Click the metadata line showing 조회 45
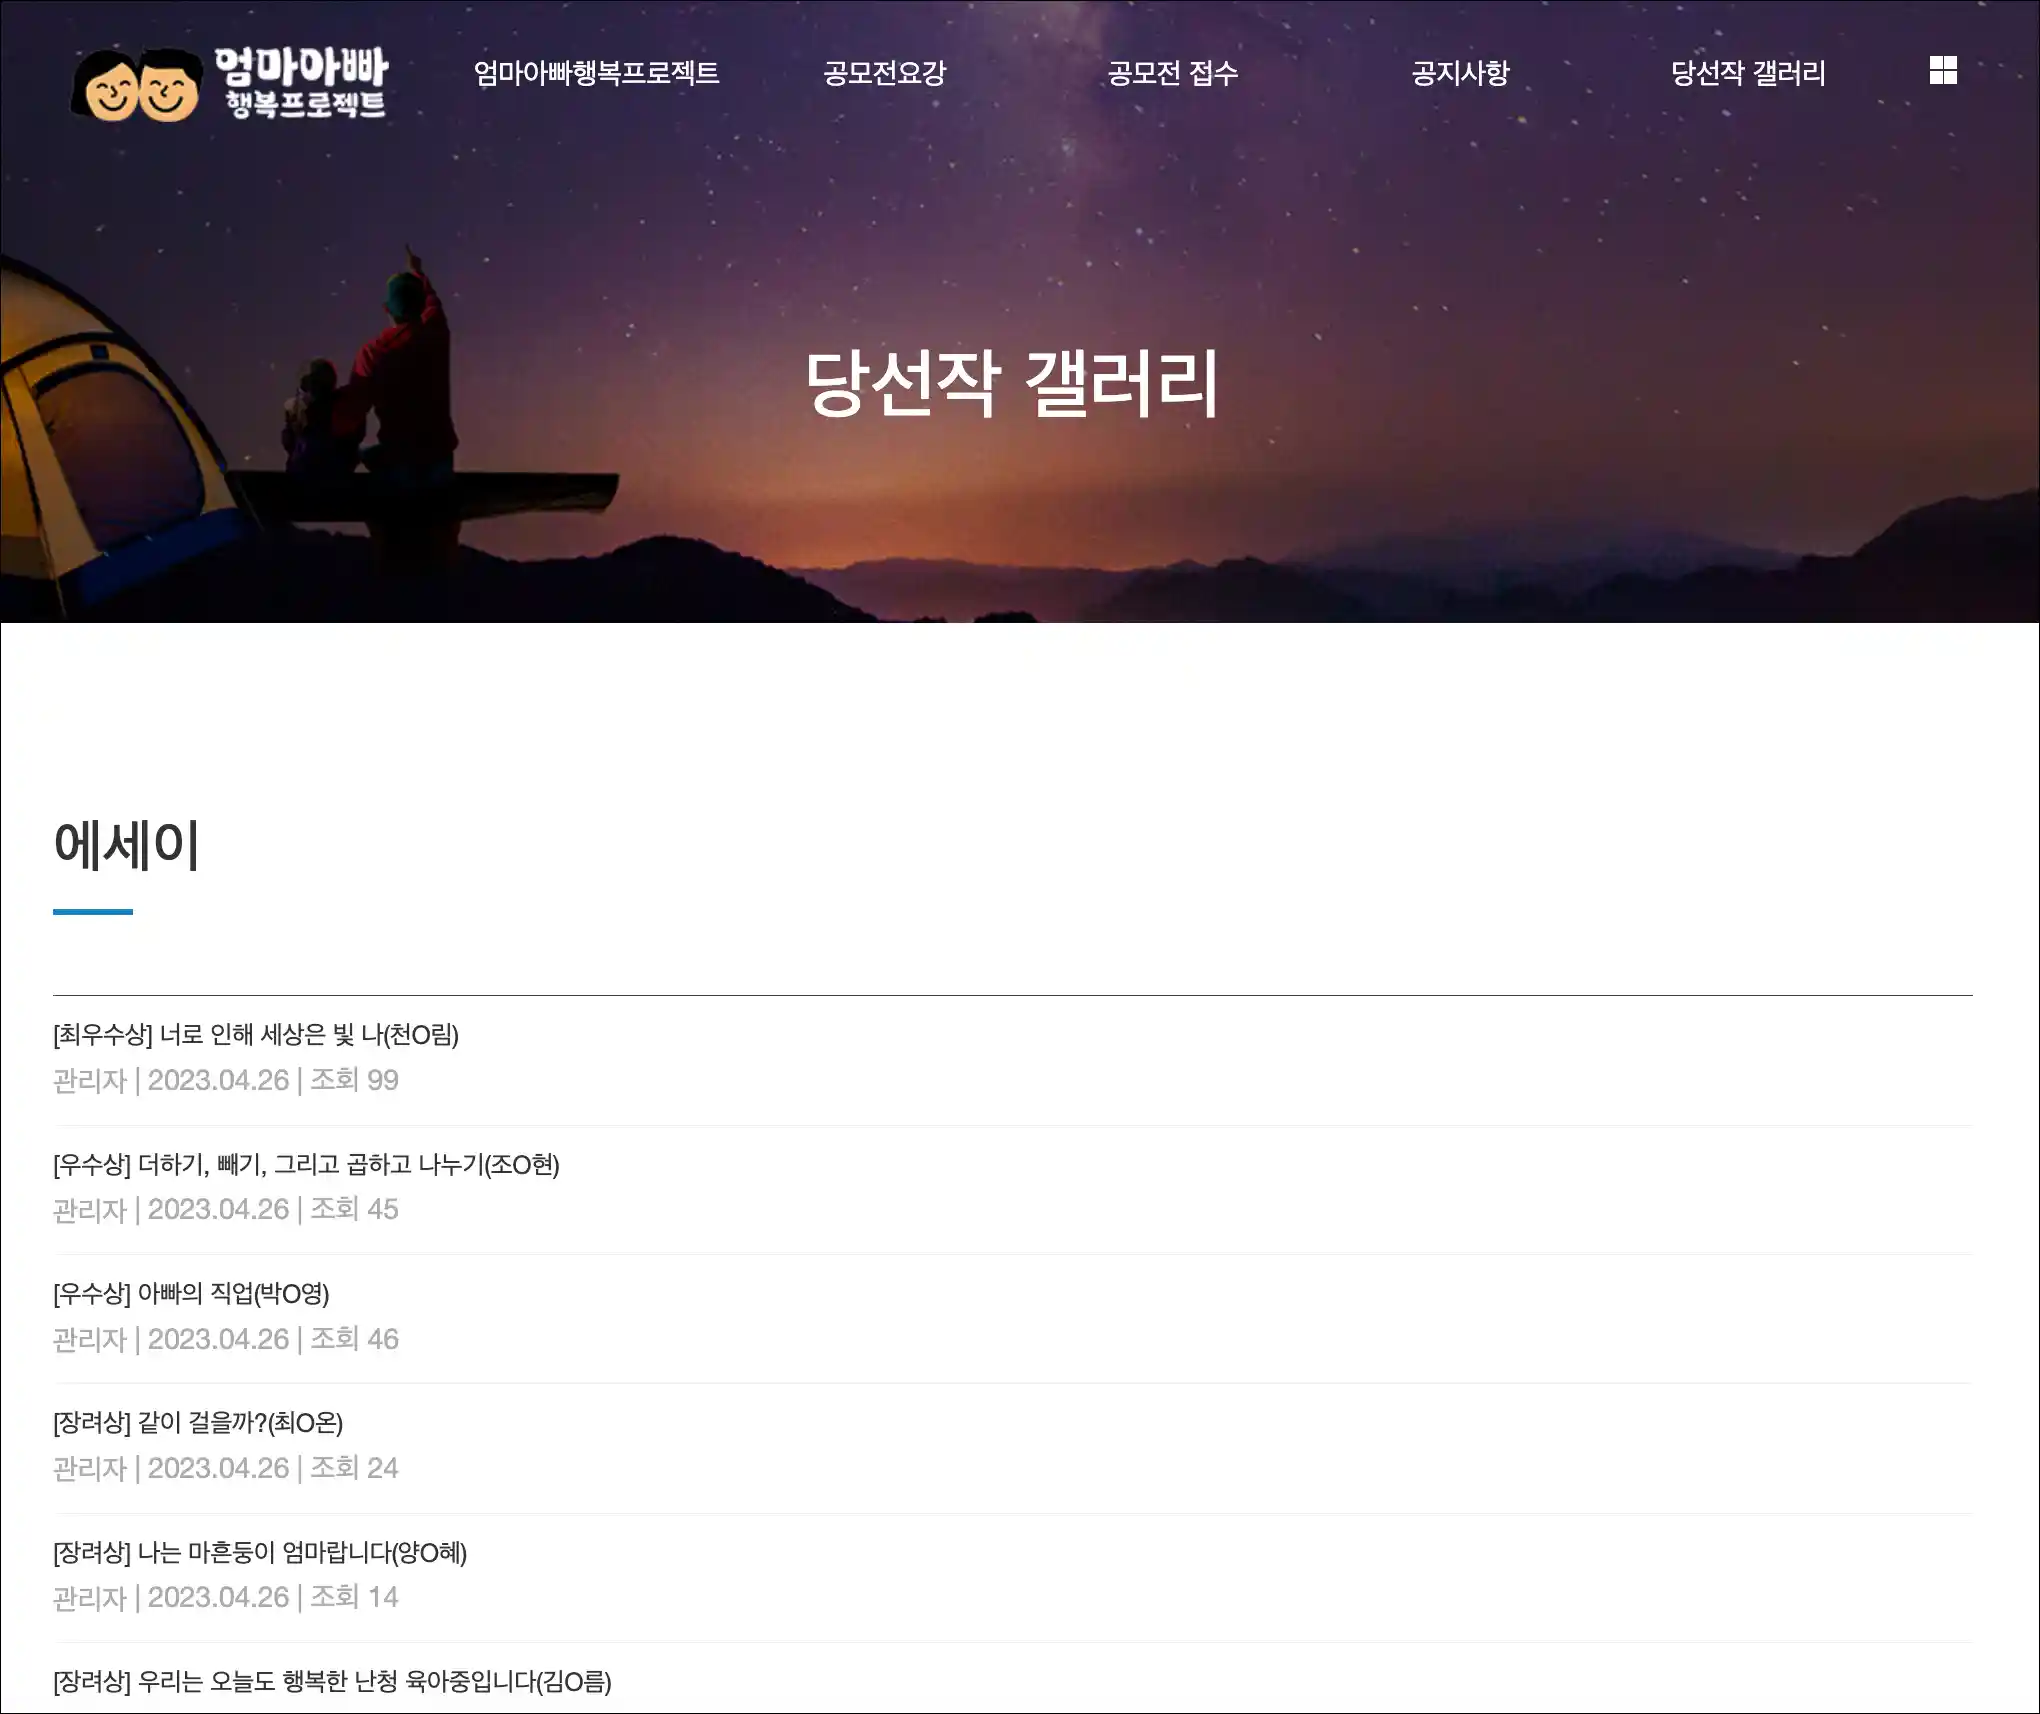This screenshot has height=1714, width=2040. (x=226, y=1209)
